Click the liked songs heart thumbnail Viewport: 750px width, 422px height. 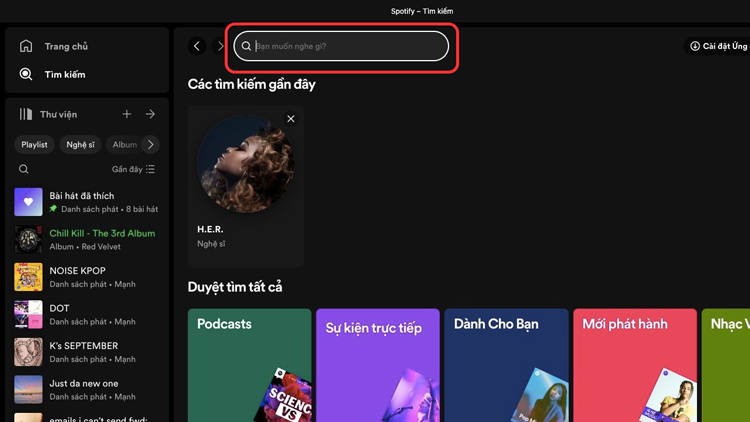[x=28, y=202]
